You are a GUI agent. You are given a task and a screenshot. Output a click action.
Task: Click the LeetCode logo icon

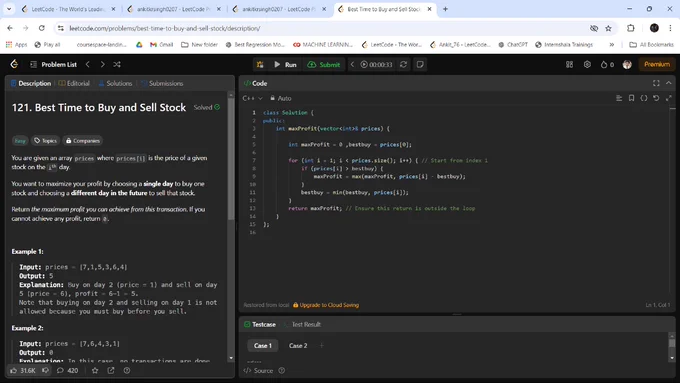[14, 64]
